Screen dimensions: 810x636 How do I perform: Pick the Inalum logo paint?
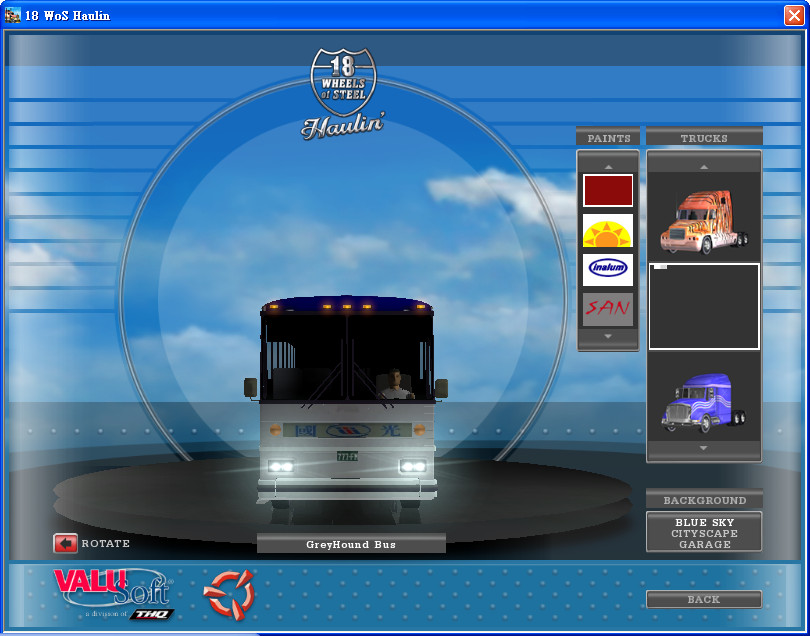coord(608,269)
